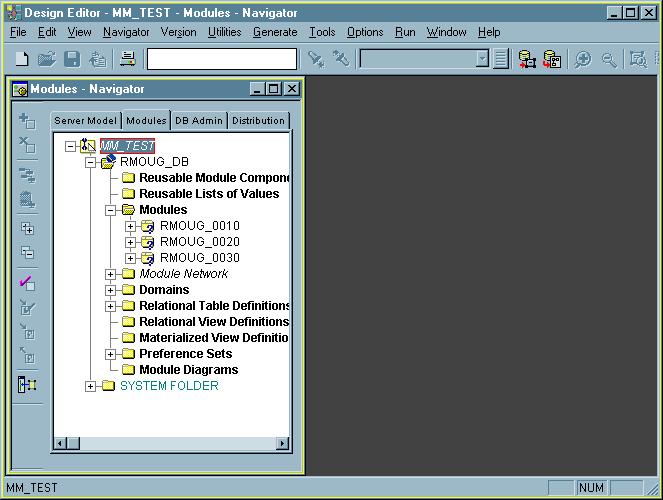Select Relational Table Definitions folder

pos(214,306)
